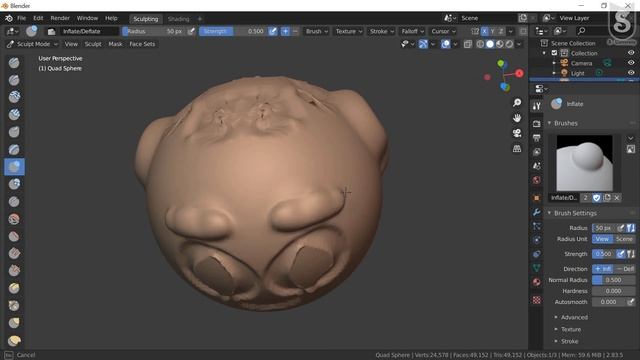Screen dimensions: 640x360
Task: Toggle Z axis symmetry
Action: tap(501, 31)
